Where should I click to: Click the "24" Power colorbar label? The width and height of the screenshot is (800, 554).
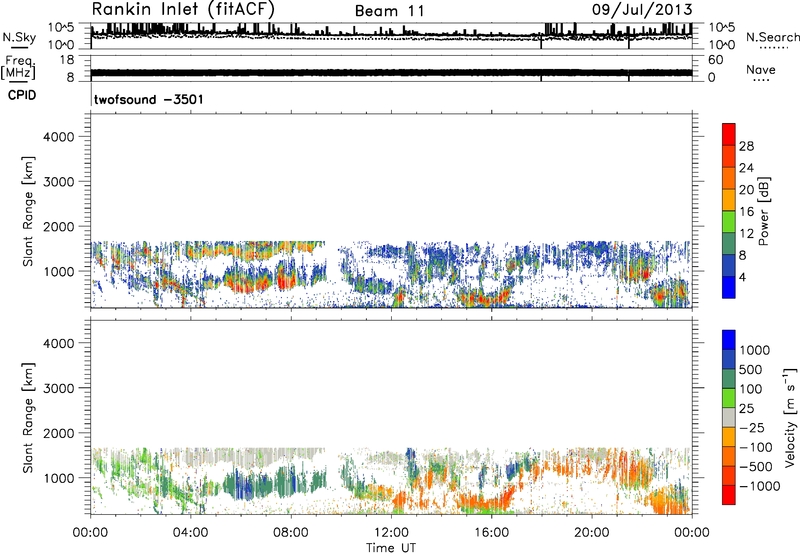point(746,168)
